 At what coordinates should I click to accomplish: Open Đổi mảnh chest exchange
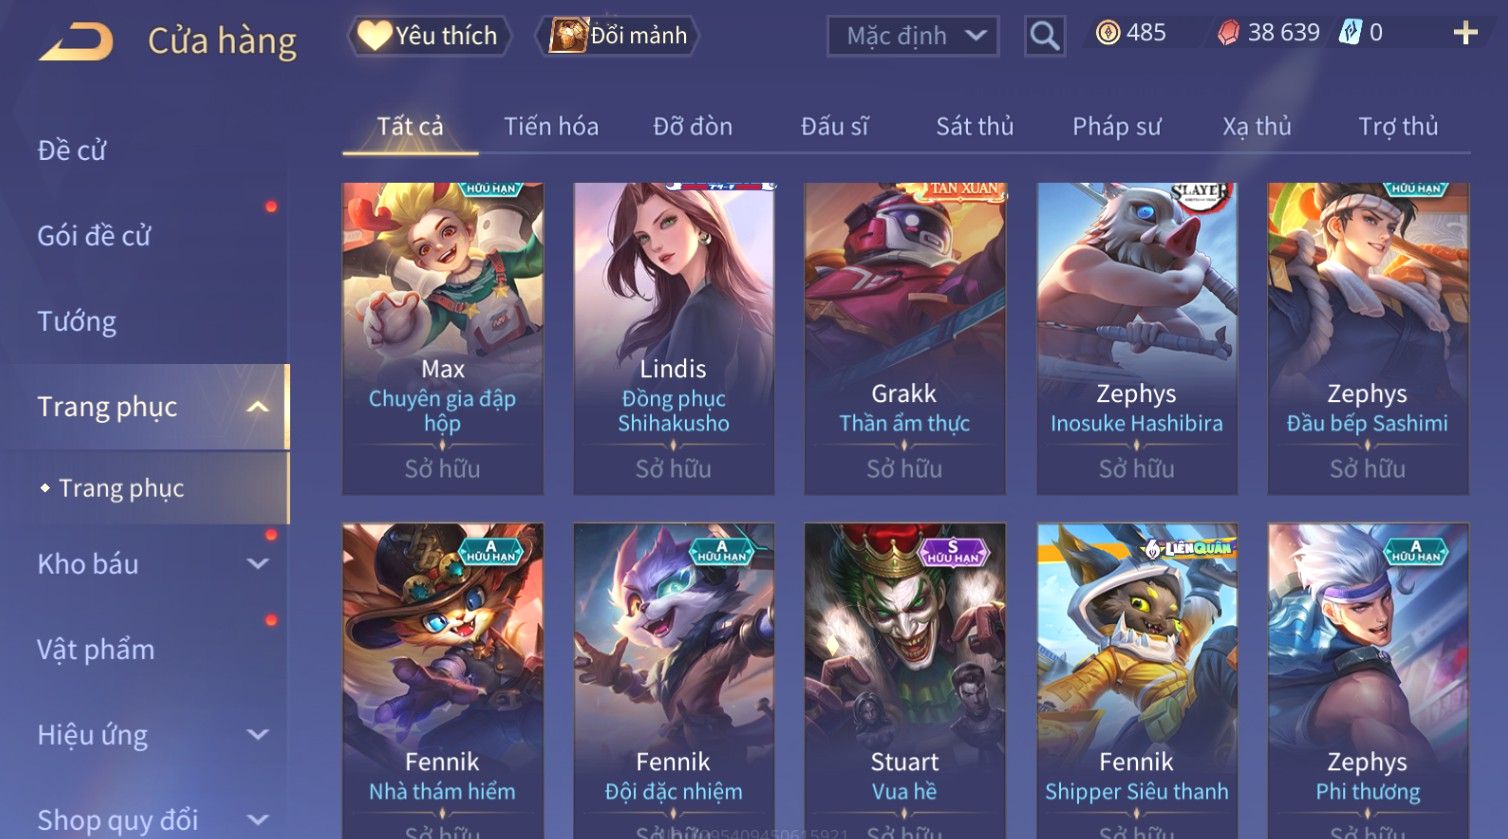[x=617, y=36]
